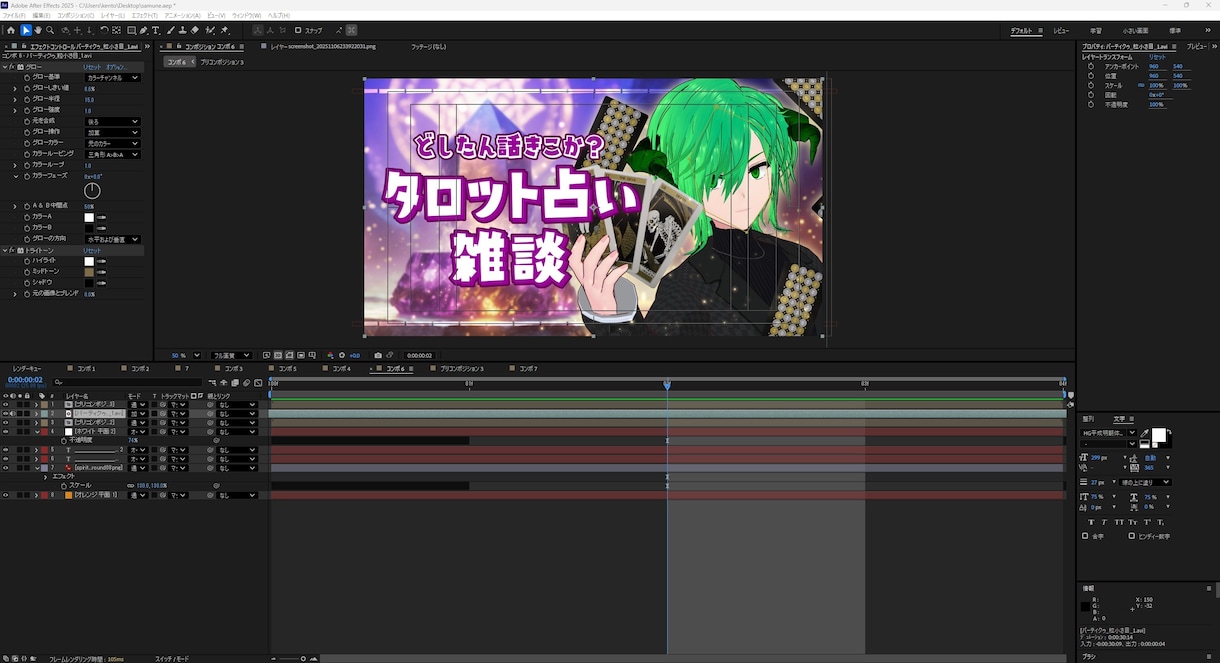
Task: Open the グローカラー dropdown
Action: point(113,143)
